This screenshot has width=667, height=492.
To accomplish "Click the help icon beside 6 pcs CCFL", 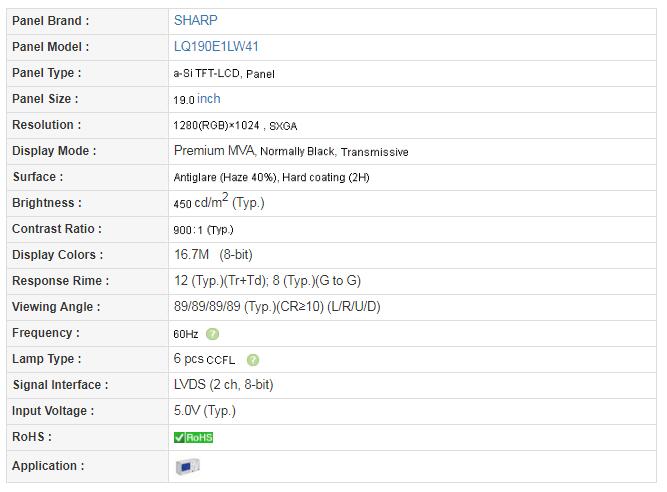I will tap(253, 360).
